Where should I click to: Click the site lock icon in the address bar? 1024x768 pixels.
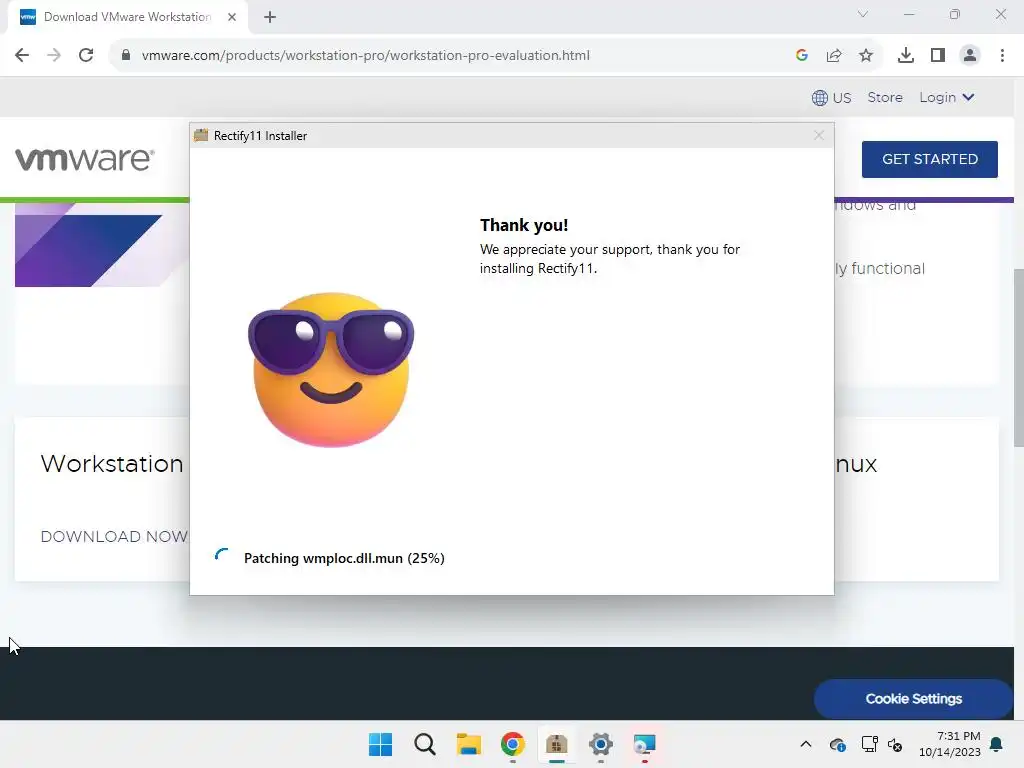tap(126, 56)
